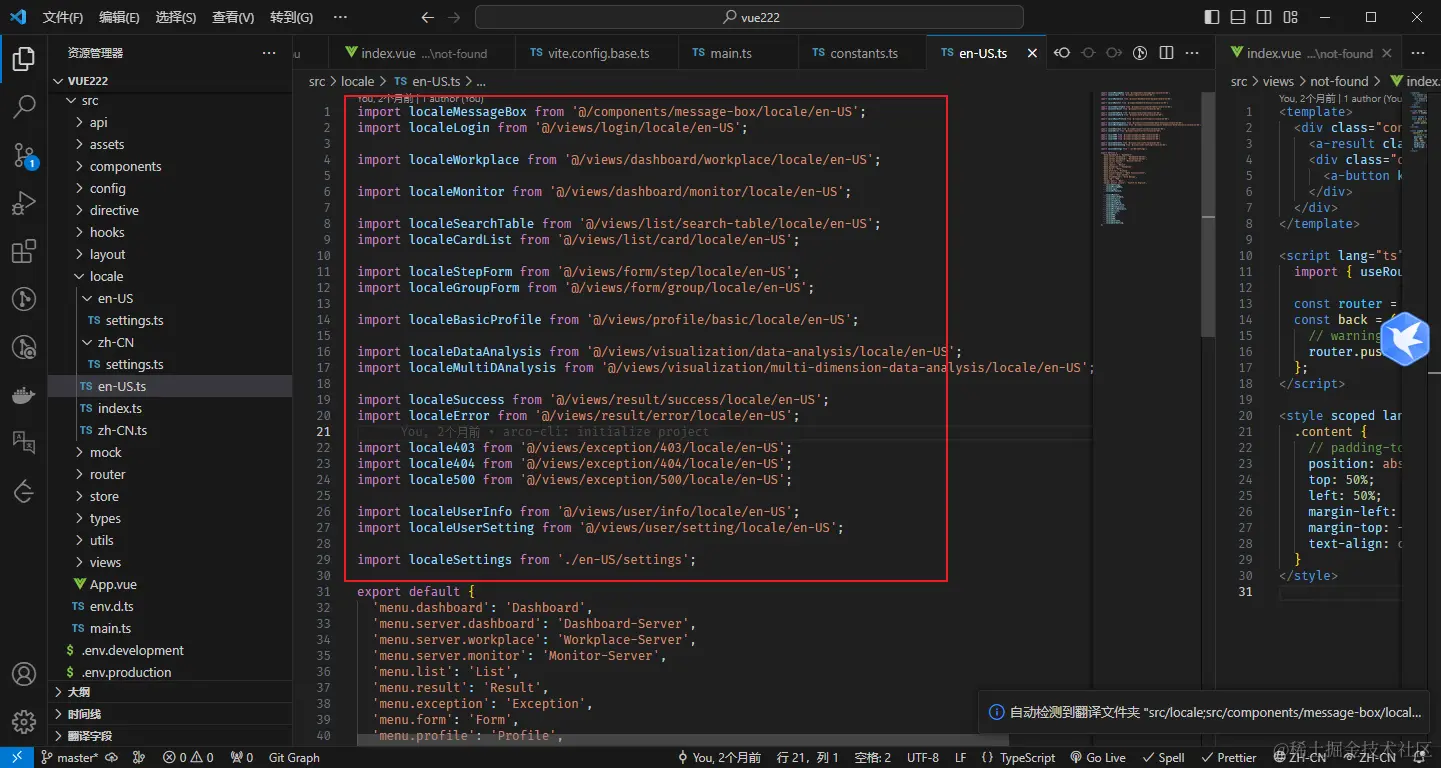Close the en-US.ts tab

(1033, 53)
